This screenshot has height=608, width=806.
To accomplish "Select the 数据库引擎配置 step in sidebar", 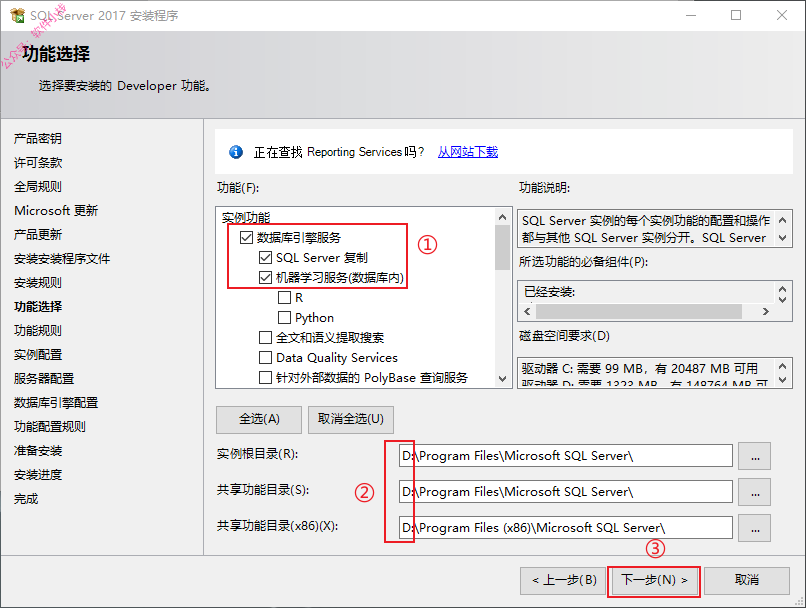I will coord(56,403).
